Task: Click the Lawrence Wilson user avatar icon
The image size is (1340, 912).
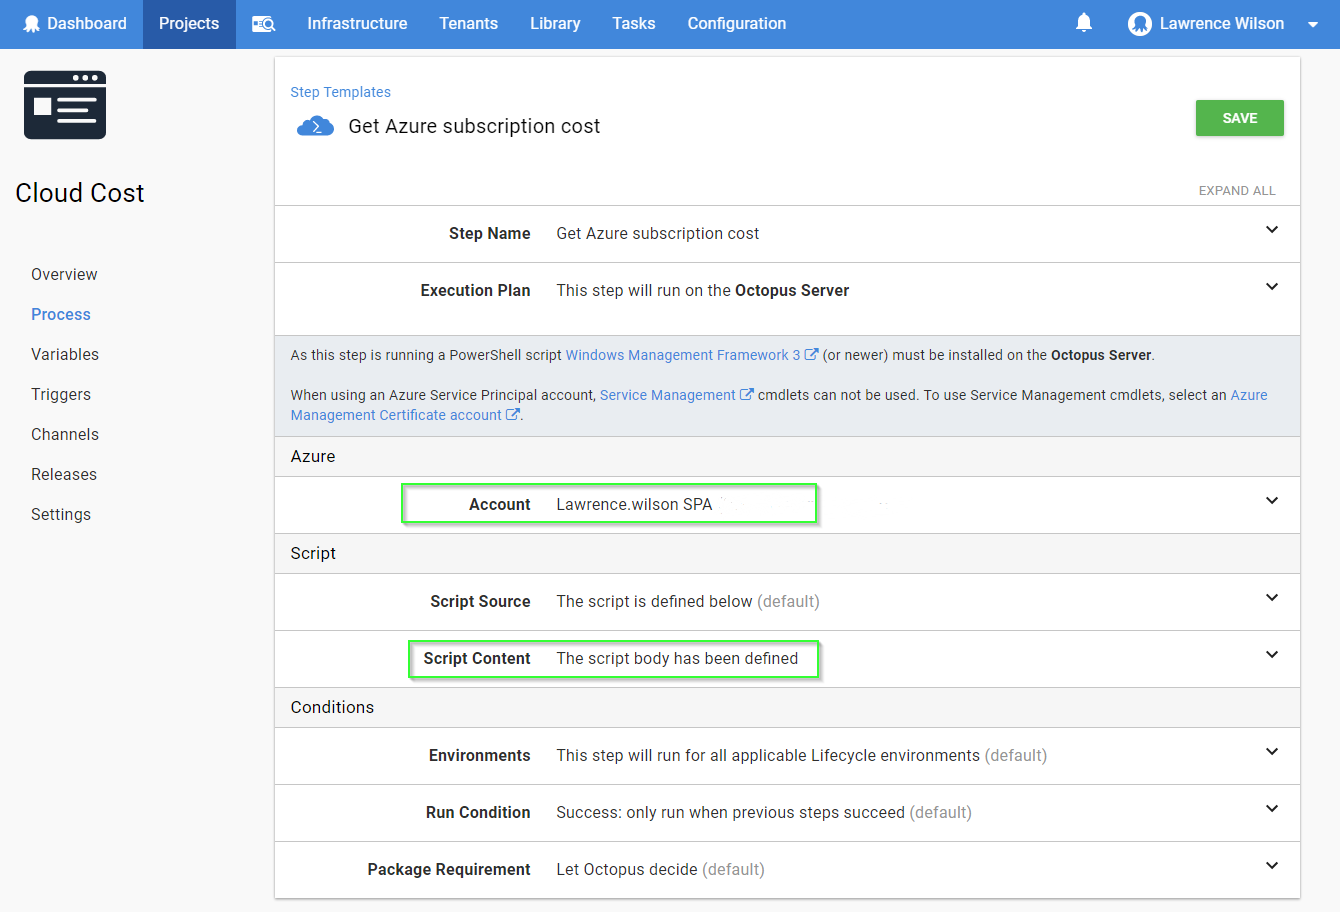Action: pyautogui.click(x=1139, y=24)
